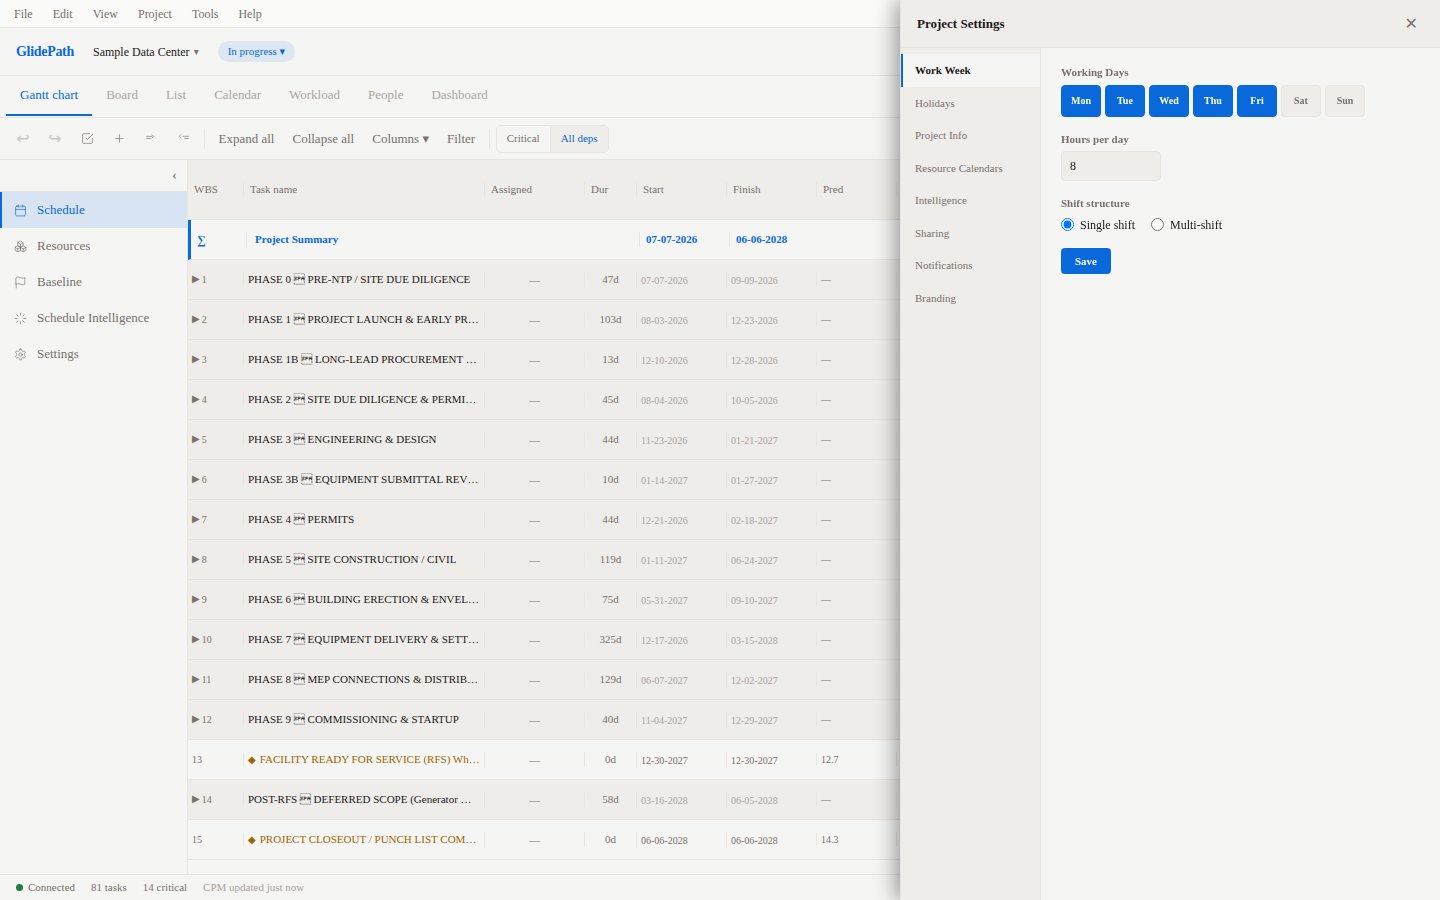Click the sigma icon on Project Summary row
This screenshot has height=900, width=1440.
tap(201, 240)
